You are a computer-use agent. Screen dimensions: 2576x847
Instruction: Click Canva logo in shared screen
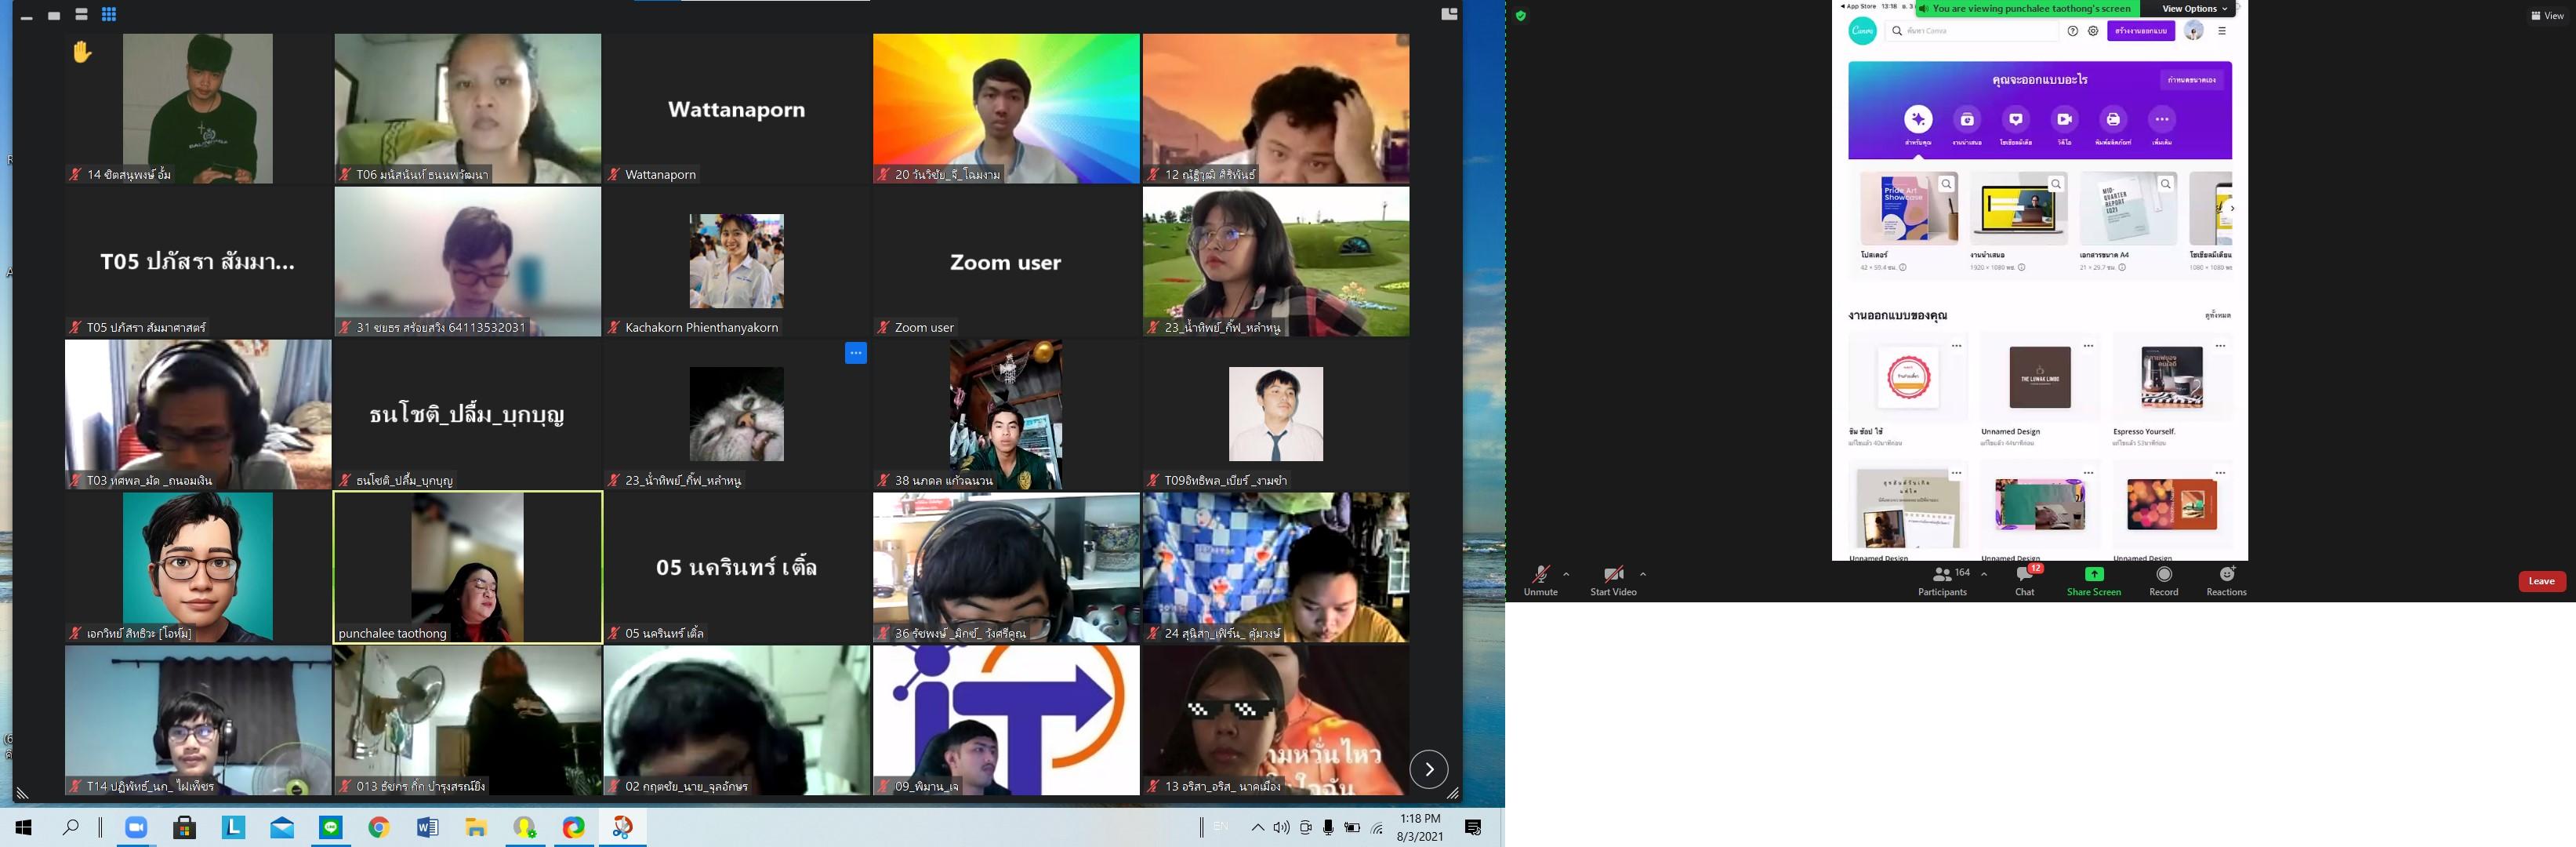click(1863, 31)
